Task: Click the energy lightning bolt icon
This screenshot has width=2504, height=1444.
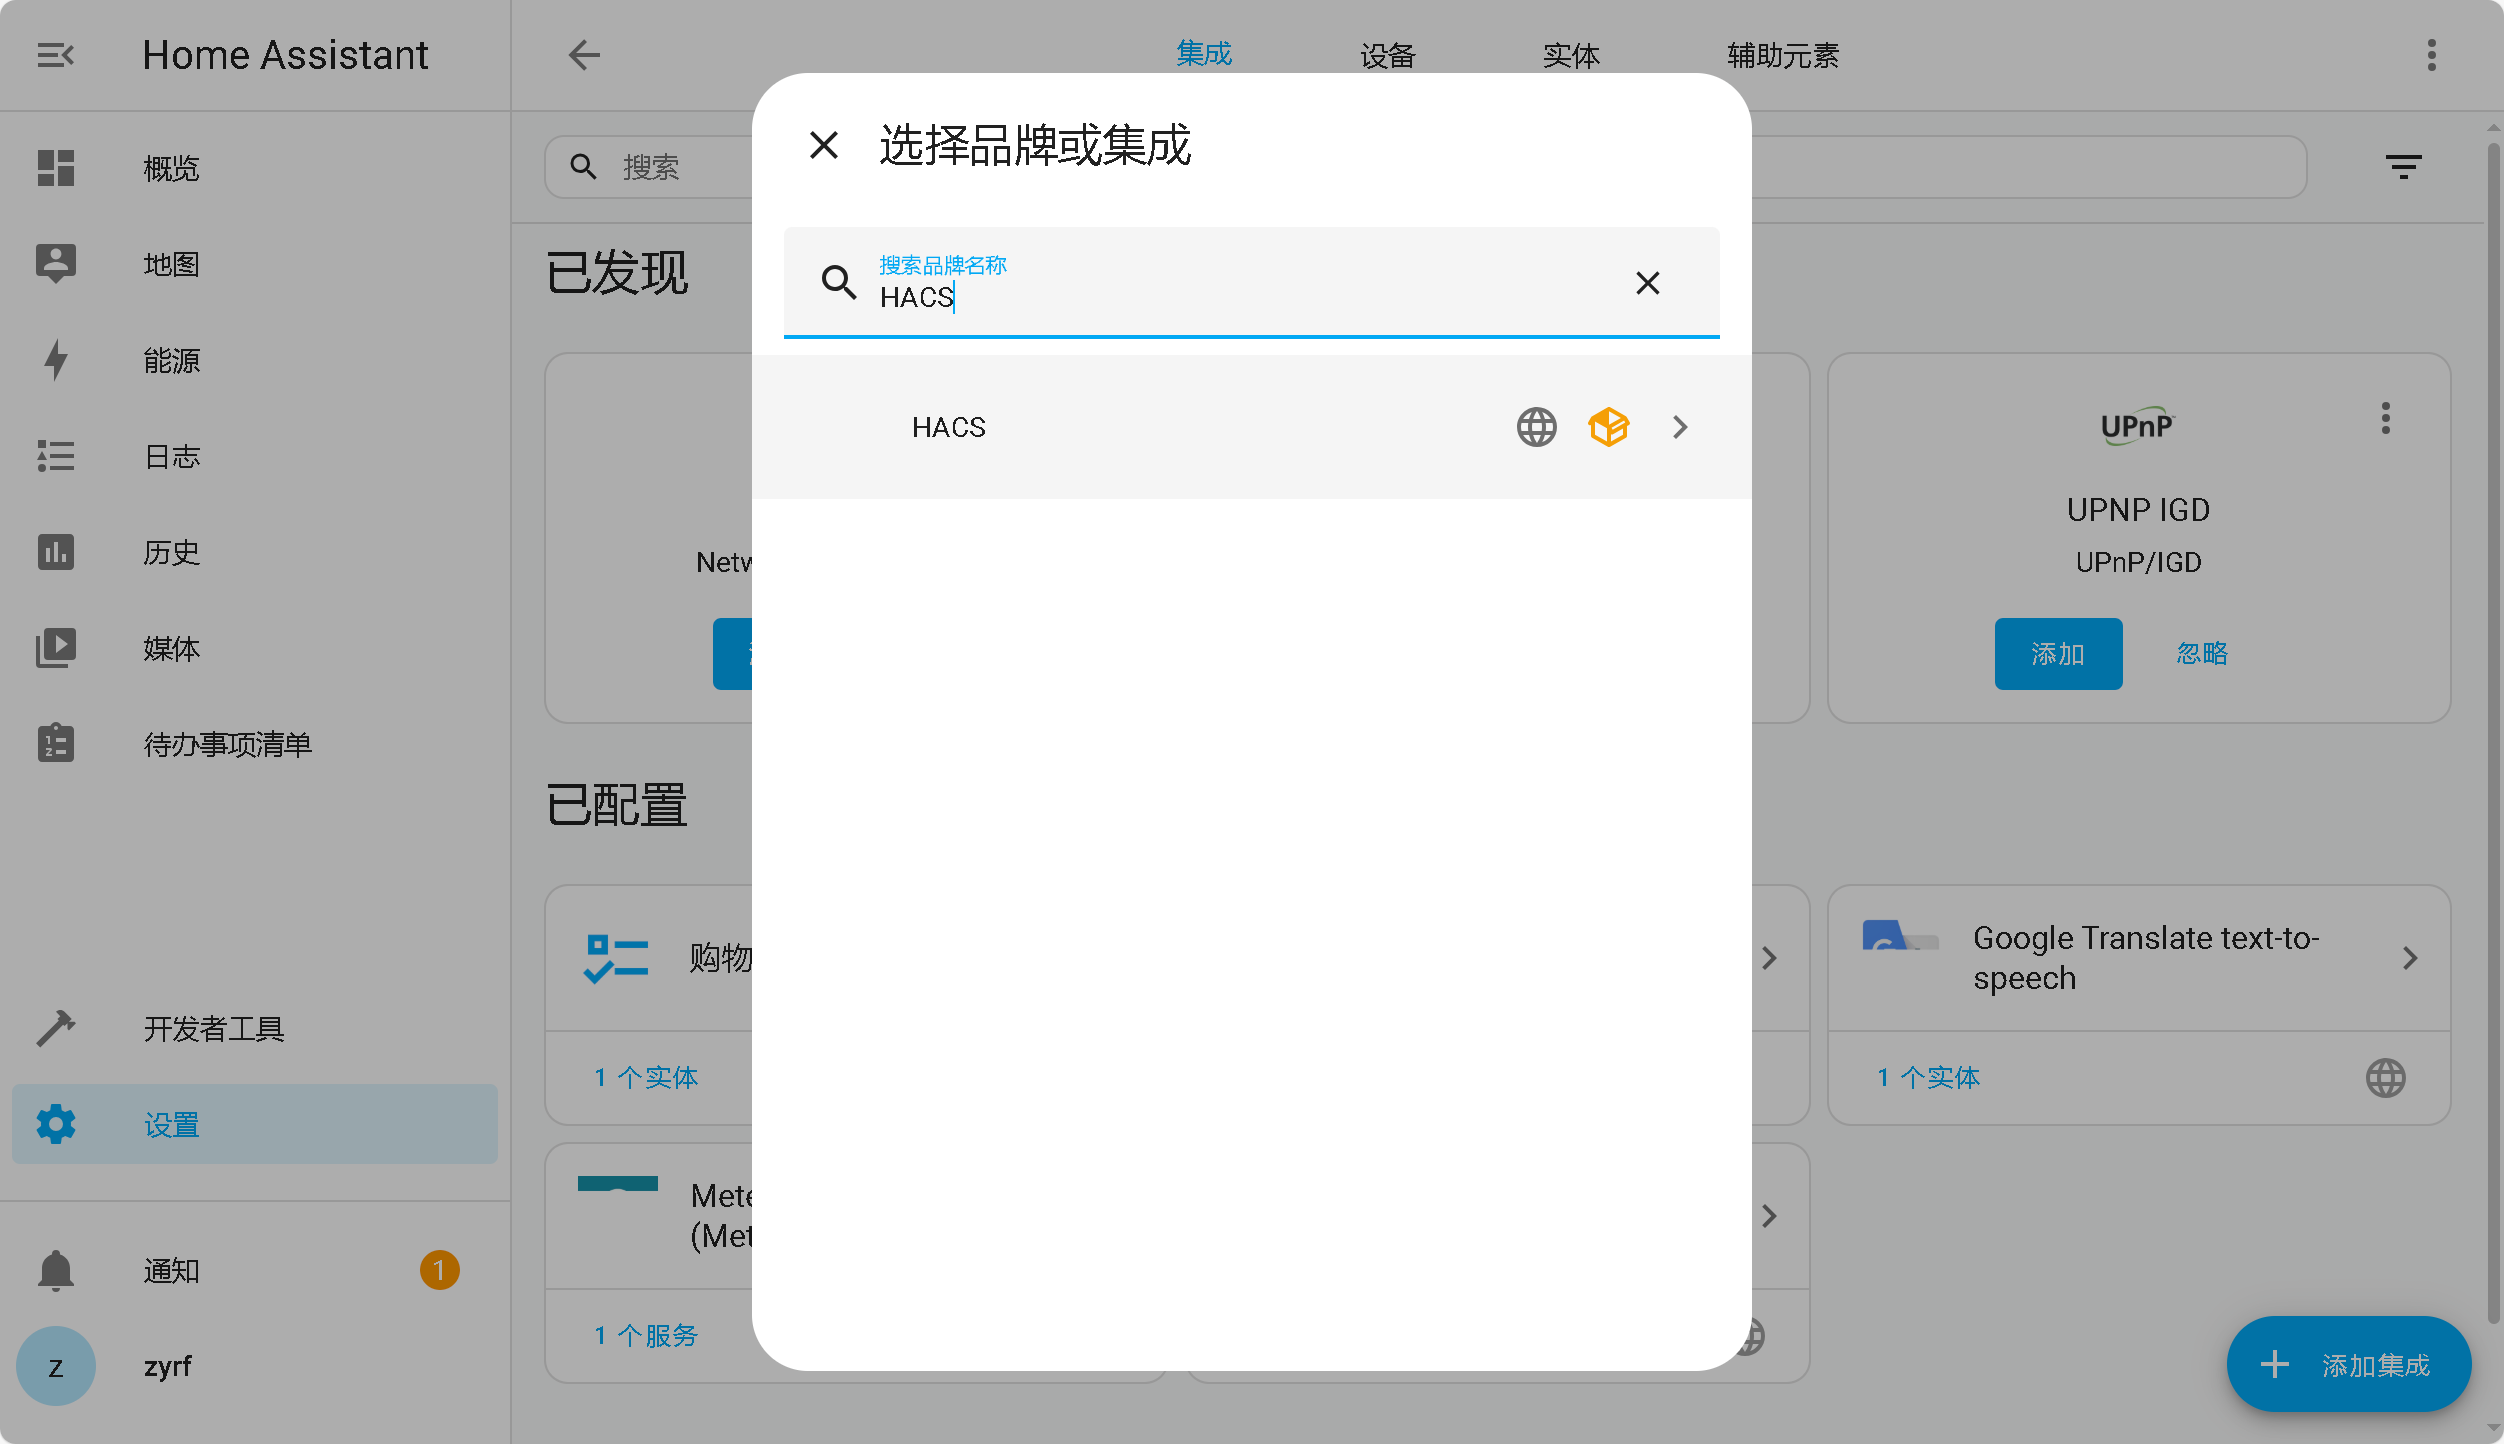Action: tap(56, 360)
